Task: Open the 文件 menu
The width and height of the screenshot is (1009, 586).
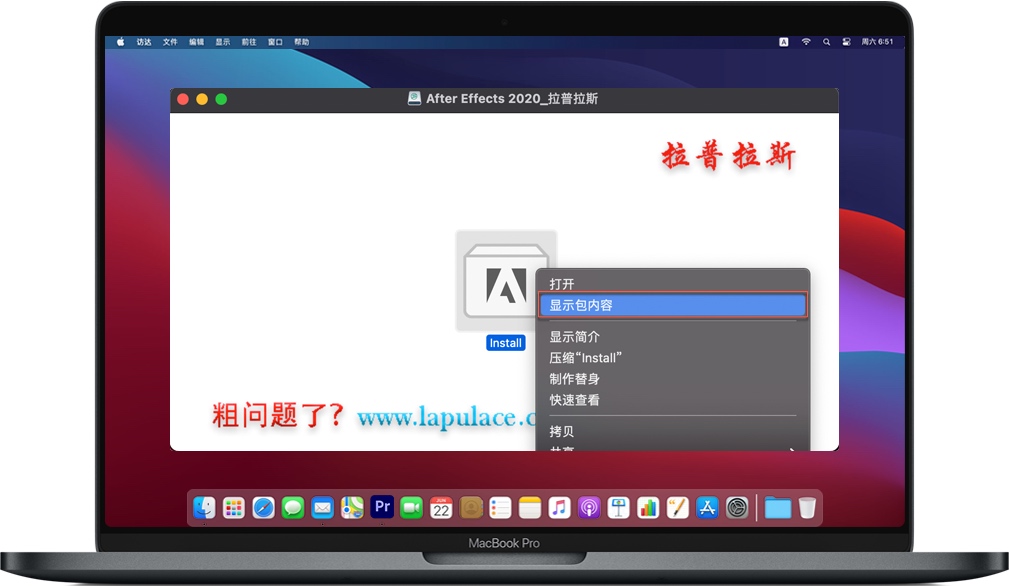Action: (170, 42)
